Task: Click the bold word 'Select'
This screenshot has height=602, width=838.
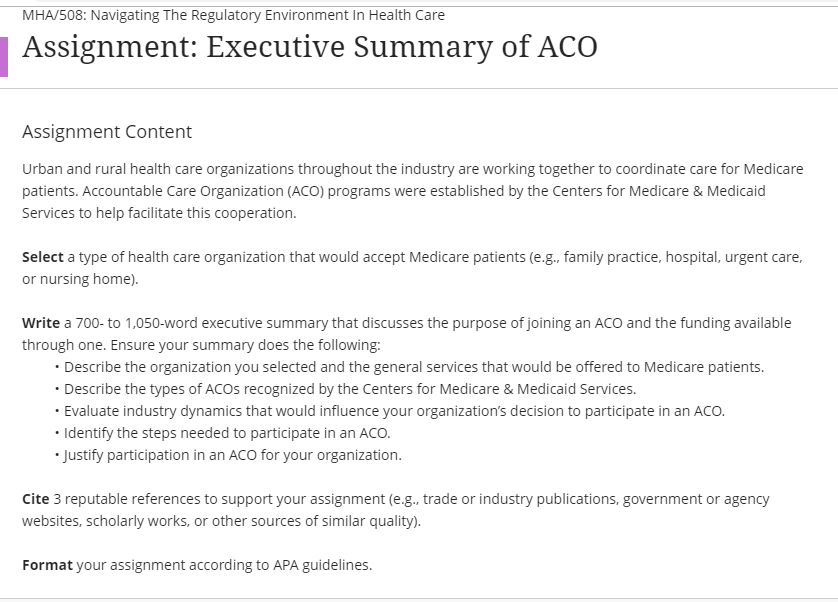Action: click(x=43, y=257)
